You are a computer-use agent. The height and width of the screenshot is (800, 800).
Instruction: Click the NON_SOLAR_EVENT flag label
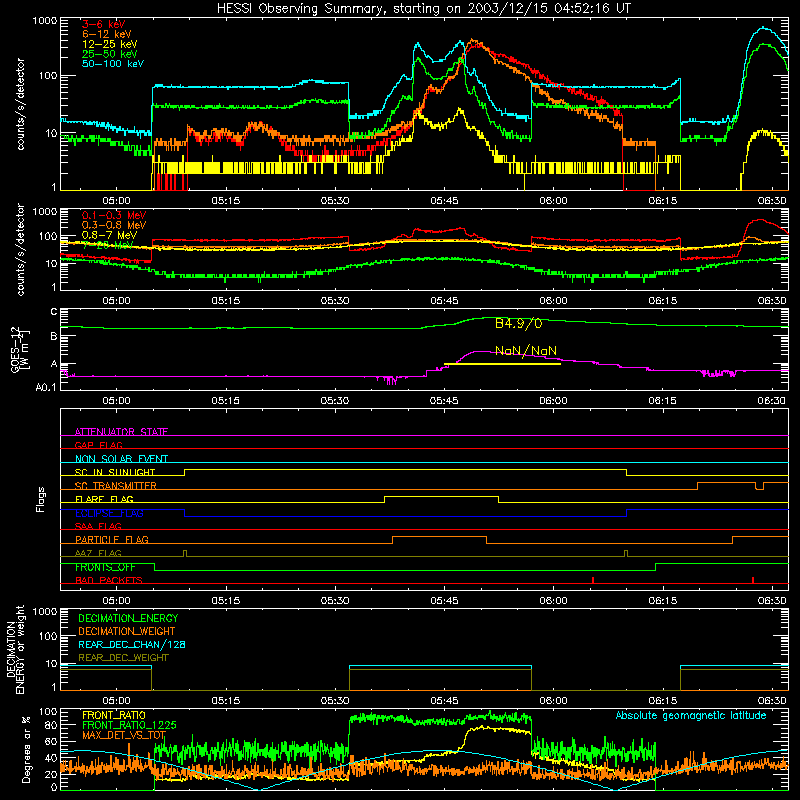(121, 459)
